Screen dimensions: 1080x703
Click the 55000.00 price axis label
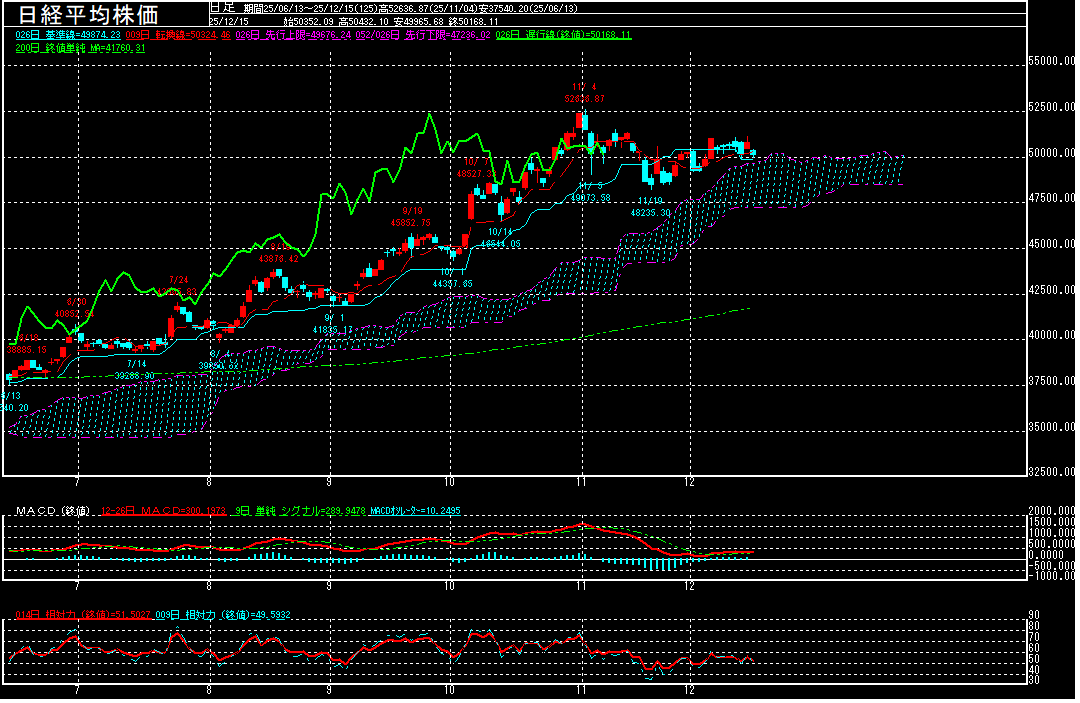pos(1052,61)
